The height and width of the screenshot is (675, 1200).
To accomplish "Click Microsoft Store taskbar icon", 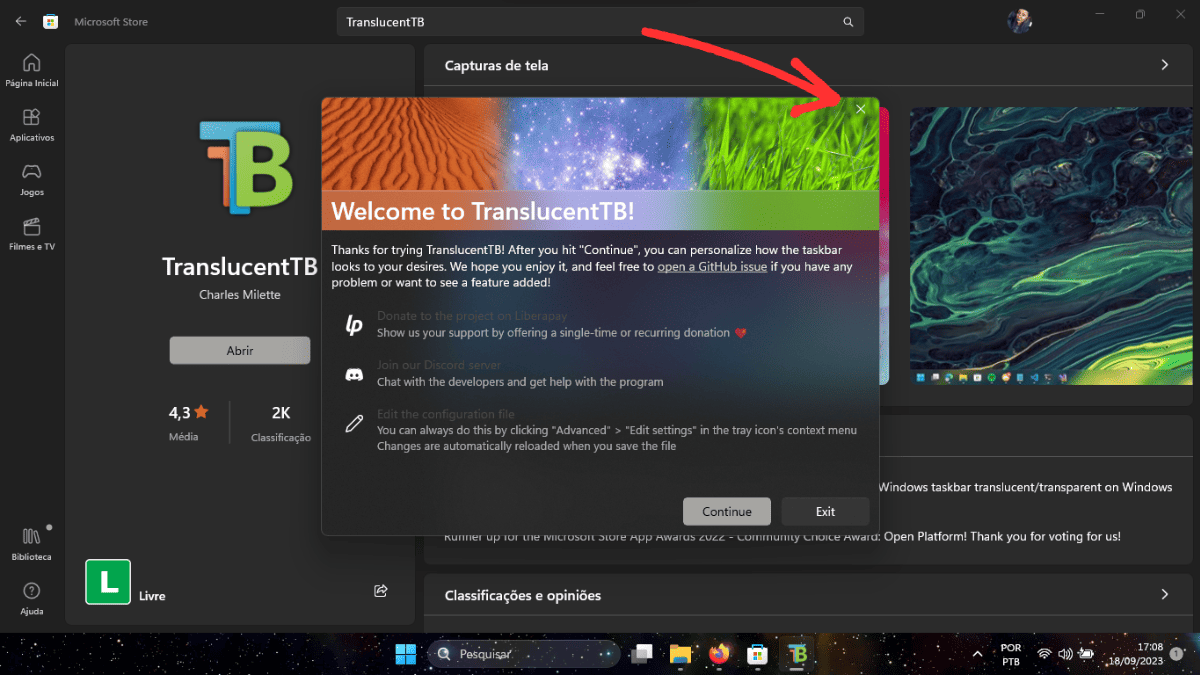I will tap(758, 654).
